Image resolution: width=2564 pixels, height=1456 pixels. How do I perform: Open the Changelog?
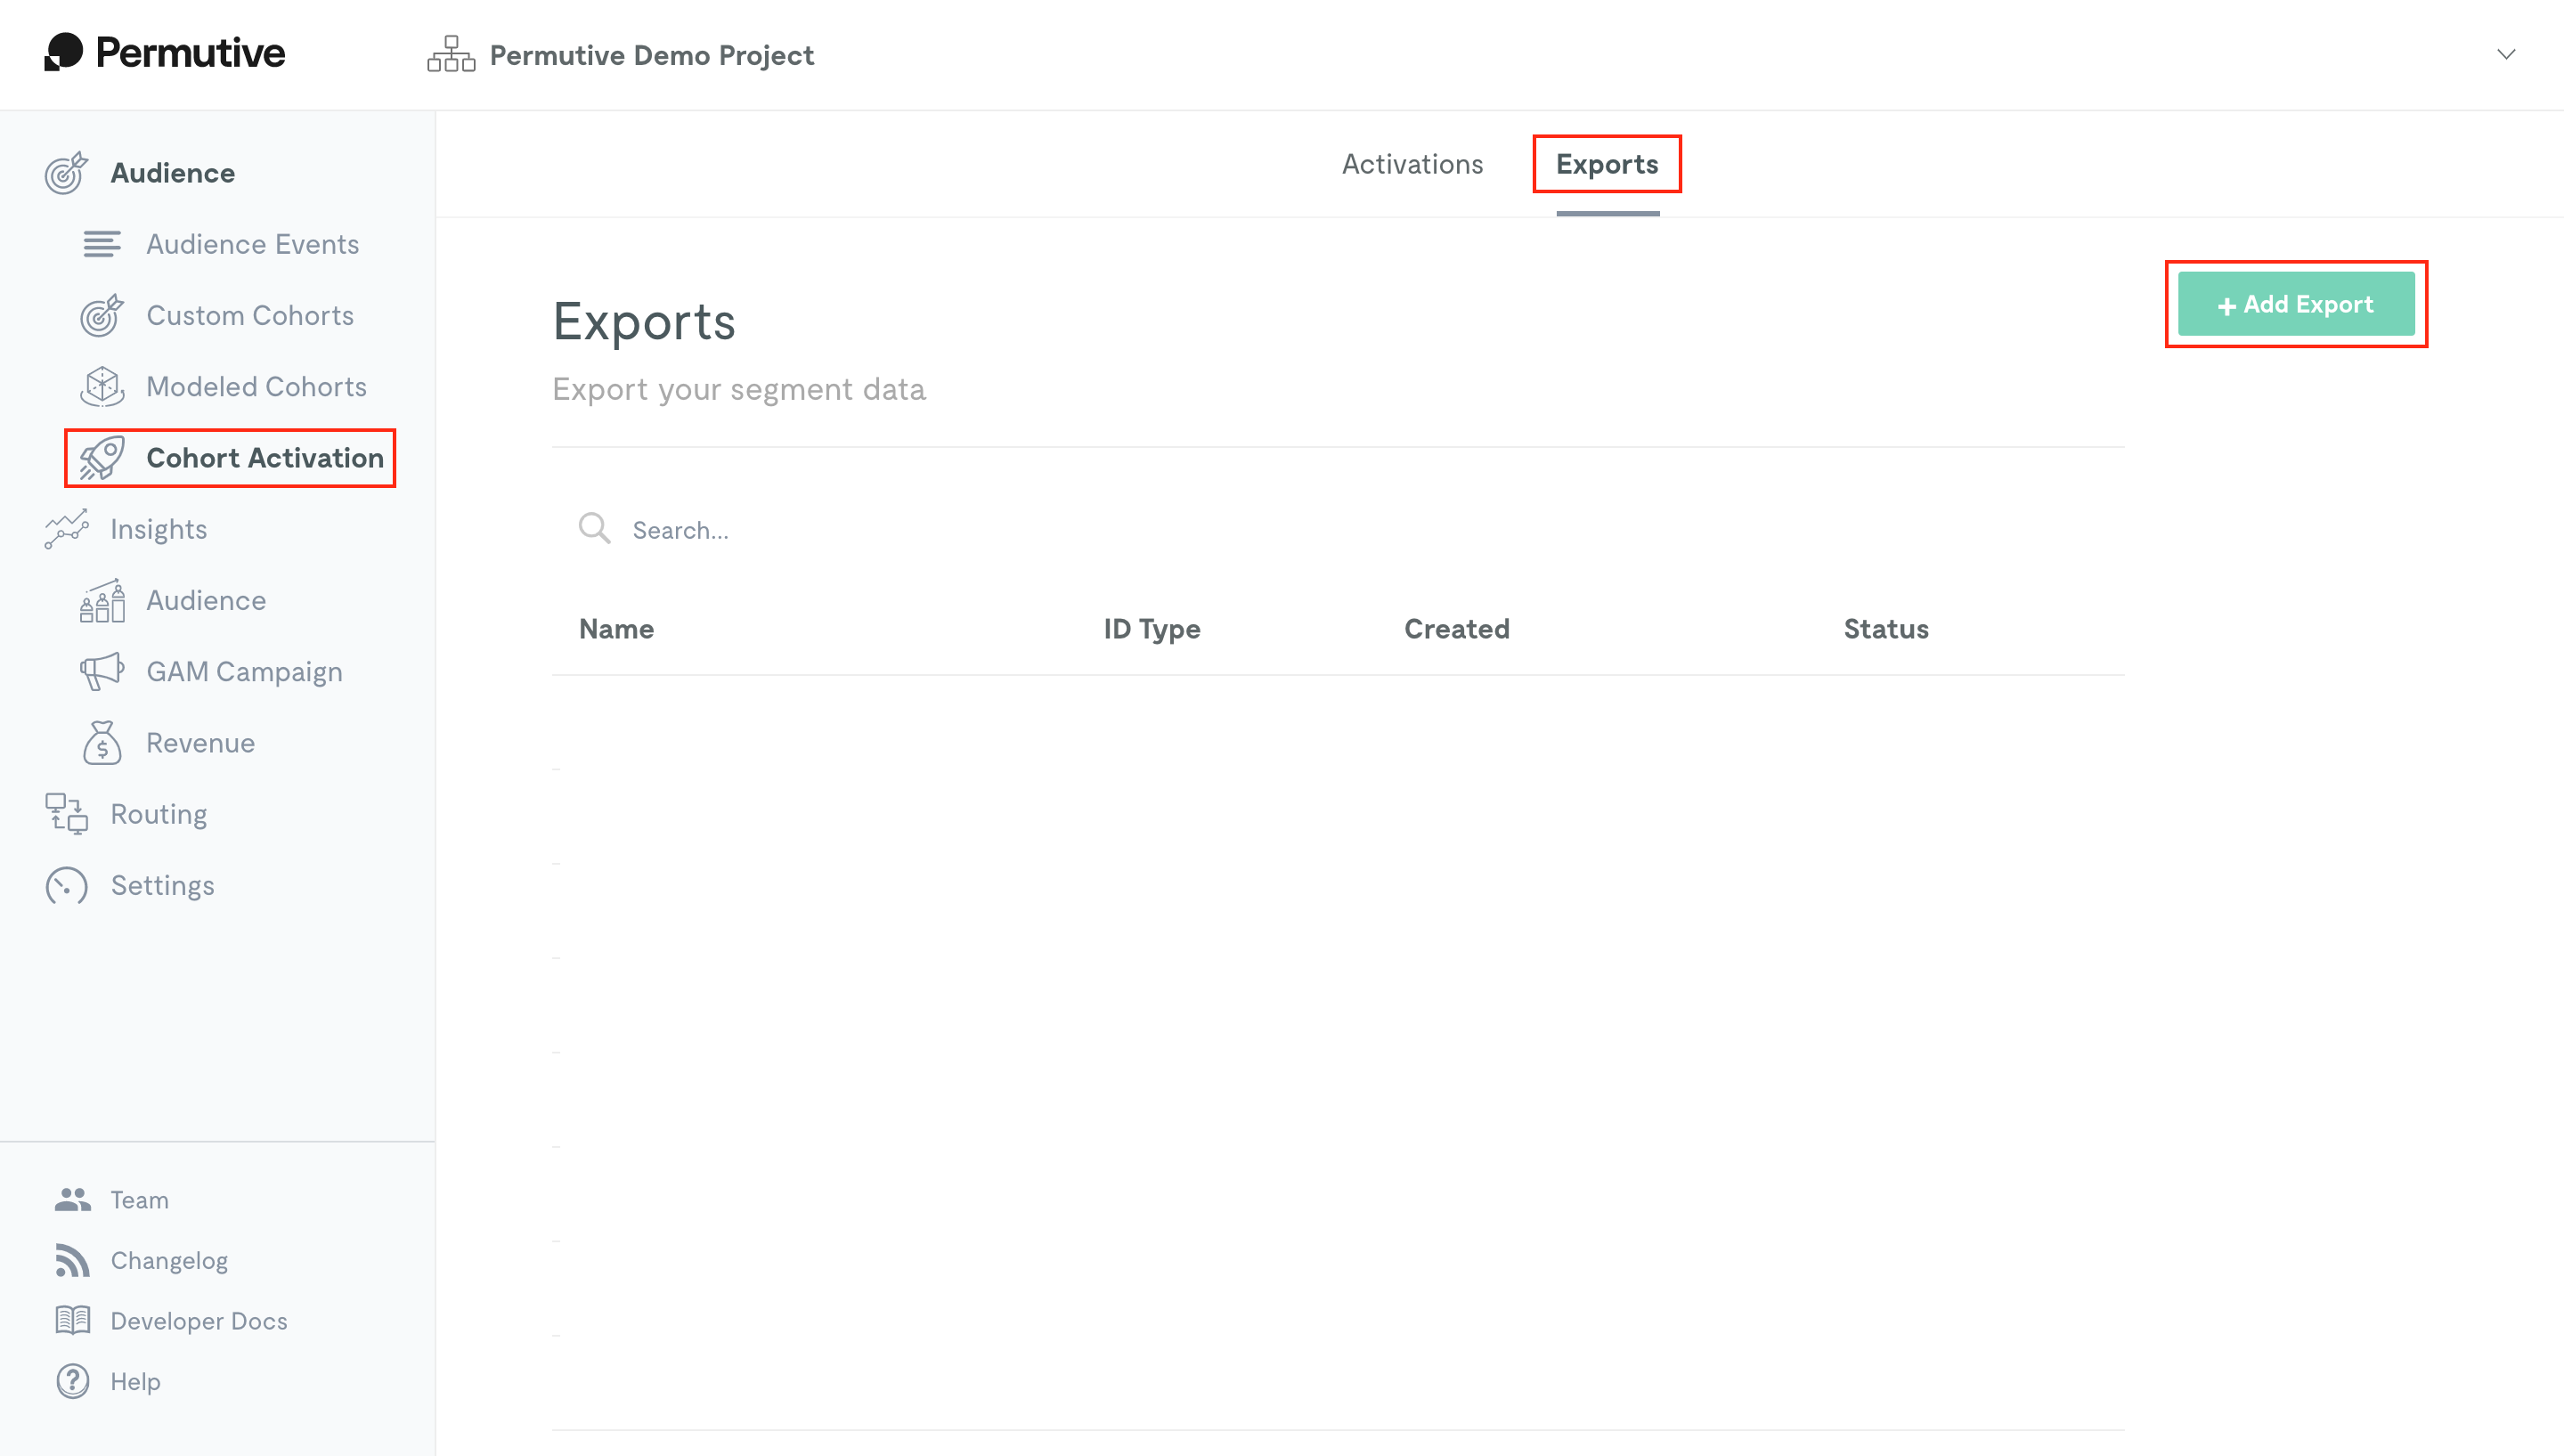[169, 1260]
